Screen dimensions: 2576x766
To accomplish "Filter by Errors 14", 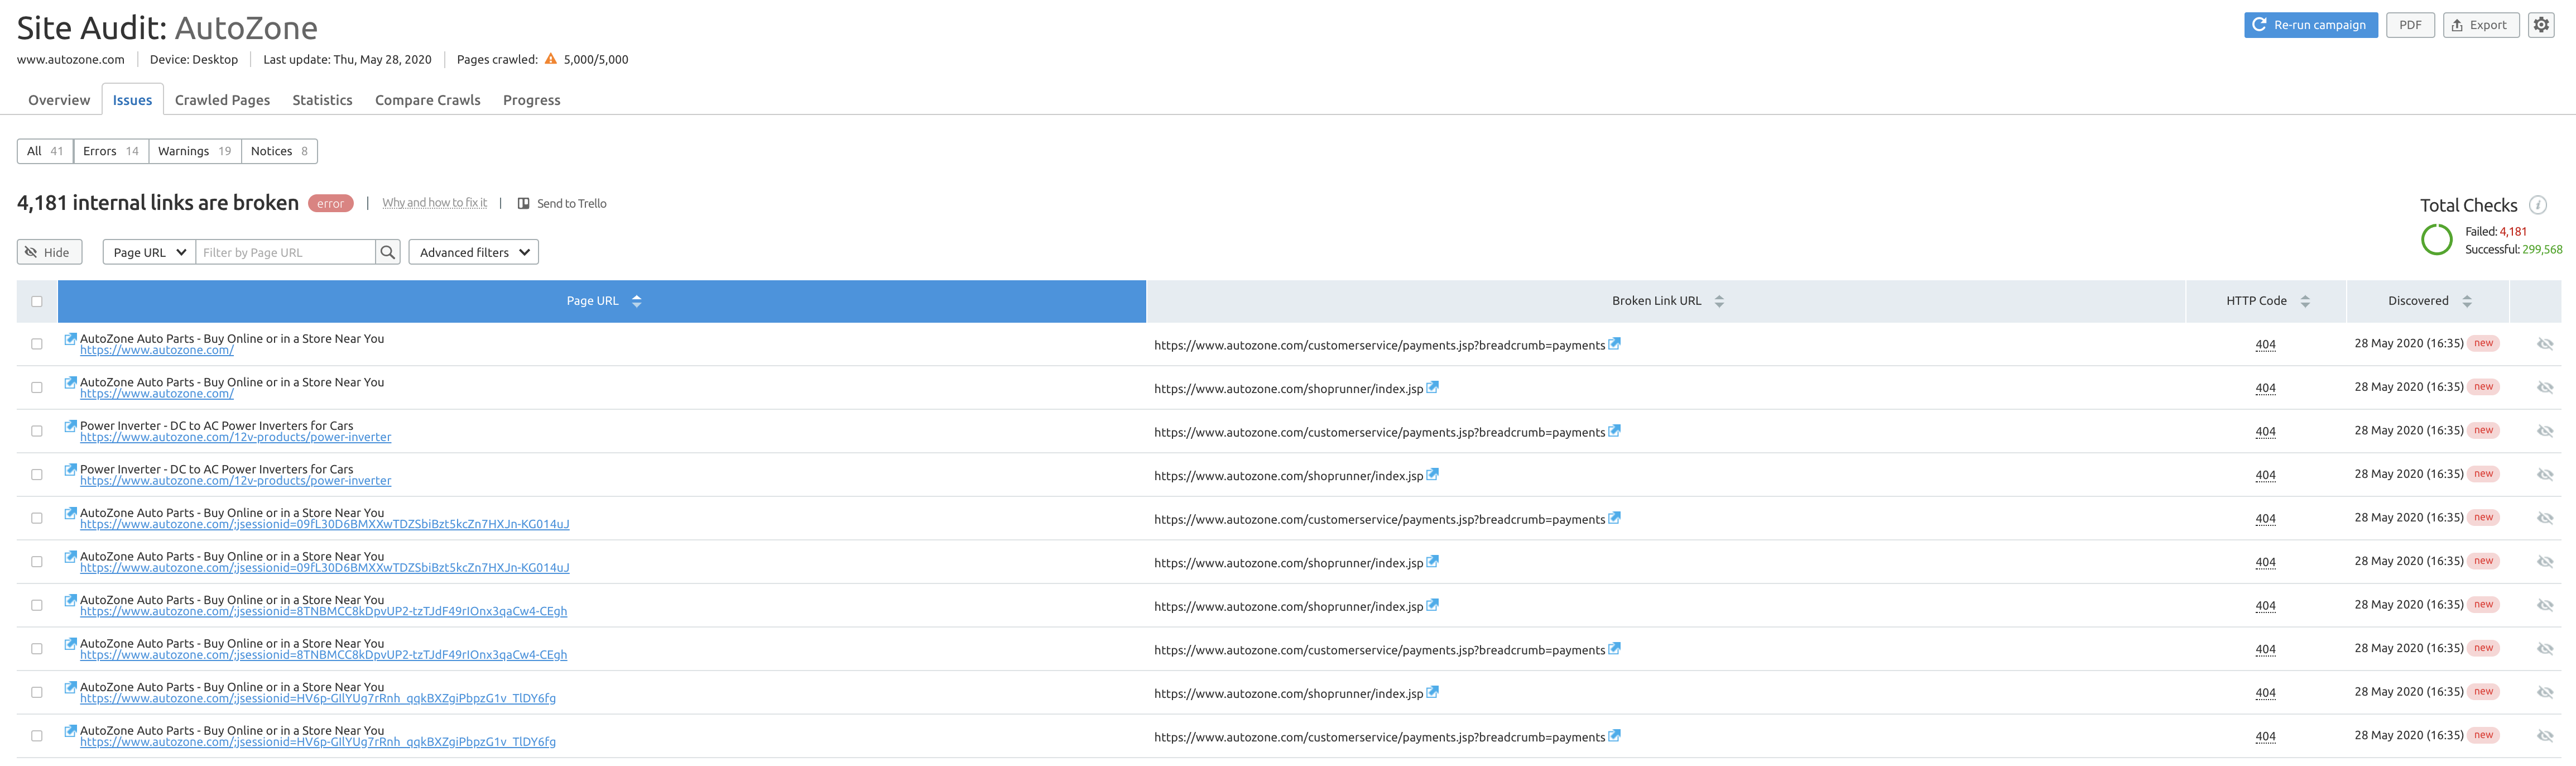I will [111, 151].
